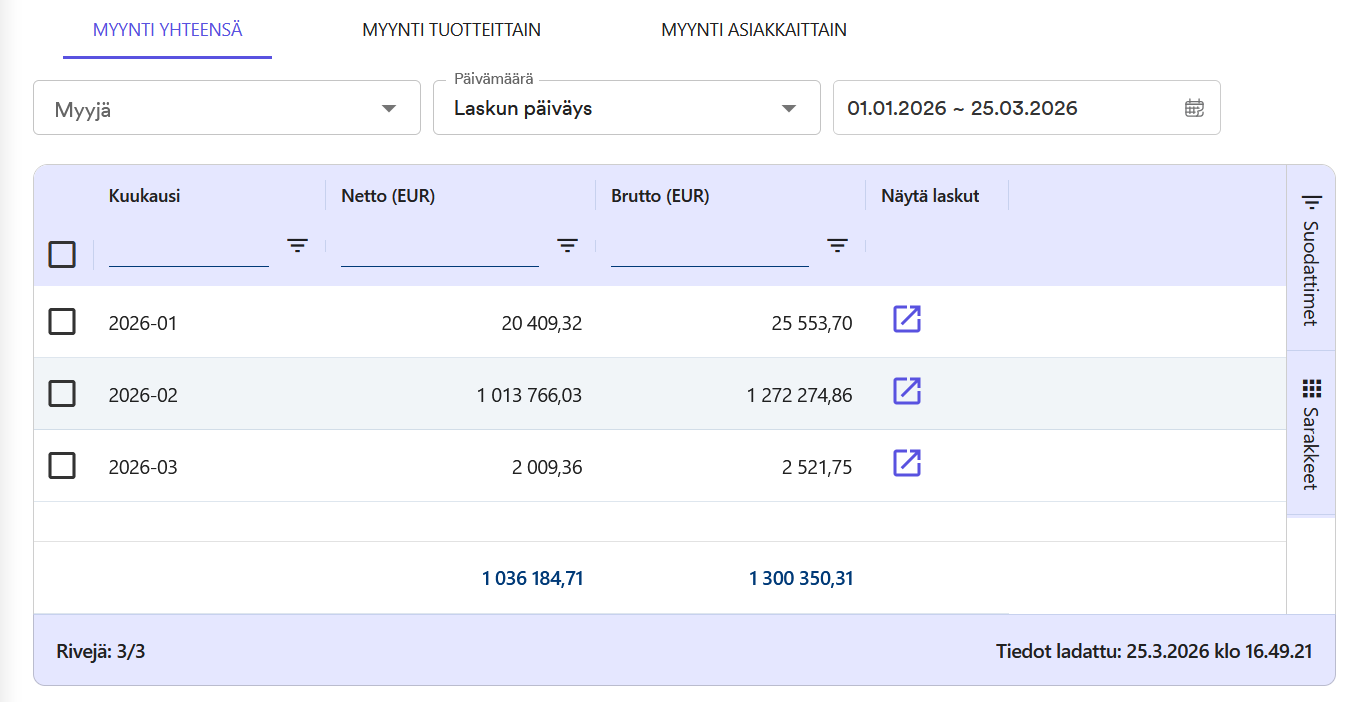
Task: Select the 2026-02 row checkbox
Action: [x=62, y=394]
